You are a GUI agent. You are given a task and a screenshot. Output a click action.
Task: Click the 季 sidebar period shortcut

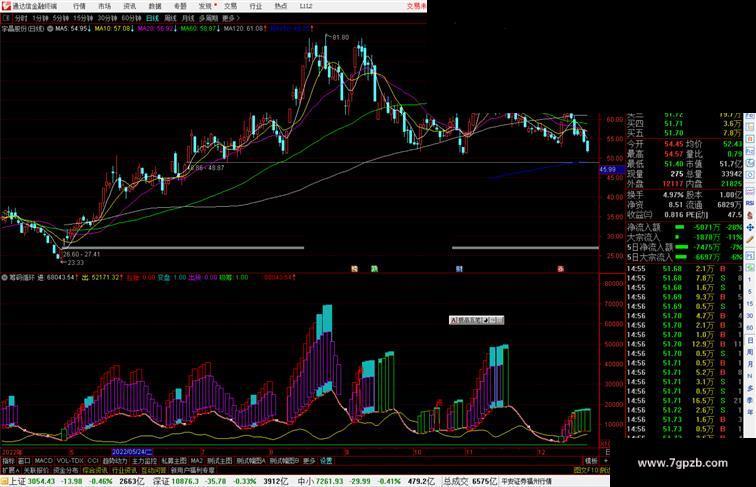click(750, 400)
